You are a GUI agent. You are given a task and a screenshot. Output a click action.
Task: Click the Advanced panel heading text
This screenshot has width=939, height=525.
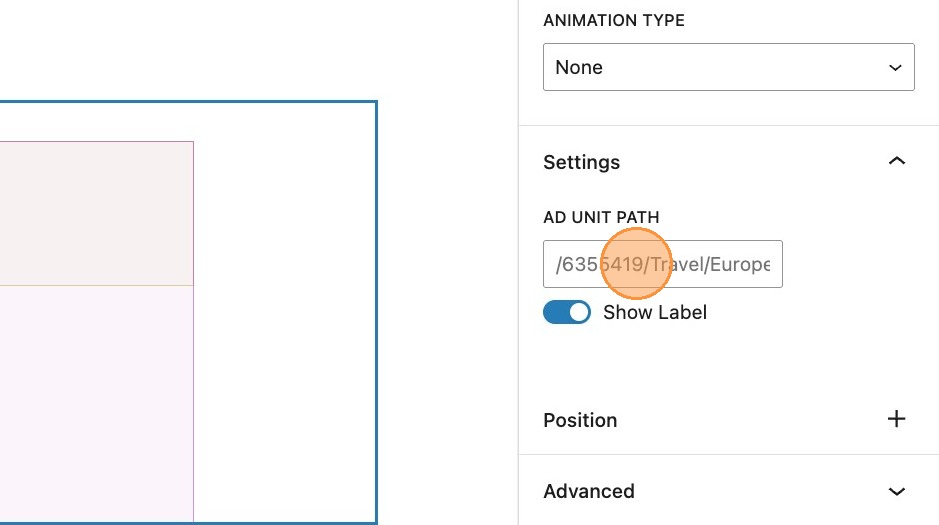point(588,491)
